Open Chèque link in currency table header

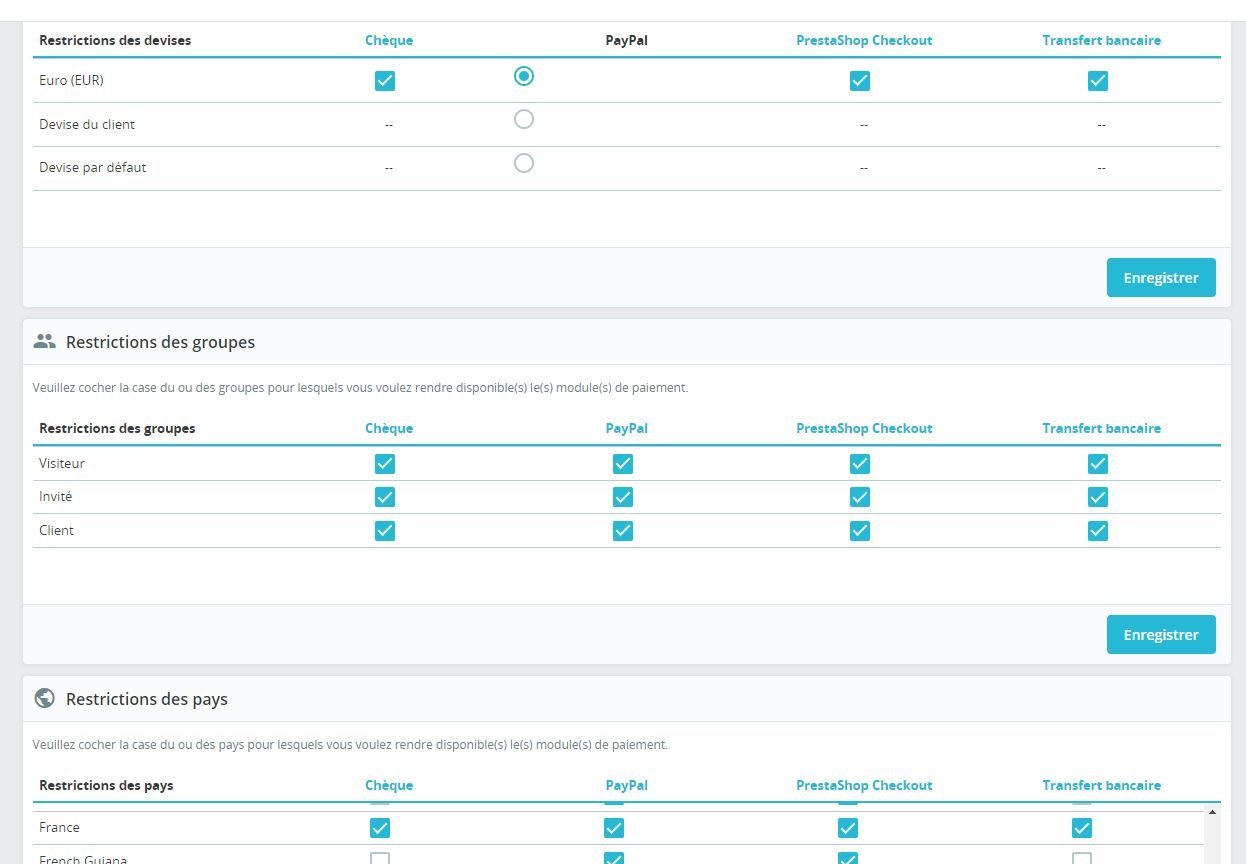click(x=389, y=41)
